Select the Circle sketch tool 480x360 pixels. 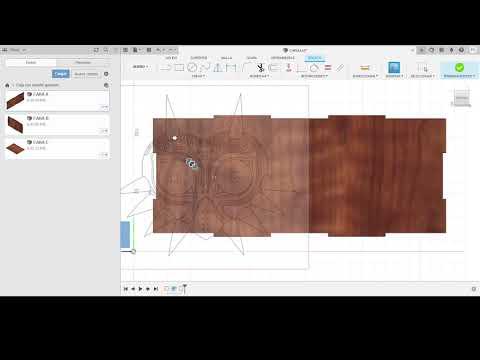pos(192,68)
